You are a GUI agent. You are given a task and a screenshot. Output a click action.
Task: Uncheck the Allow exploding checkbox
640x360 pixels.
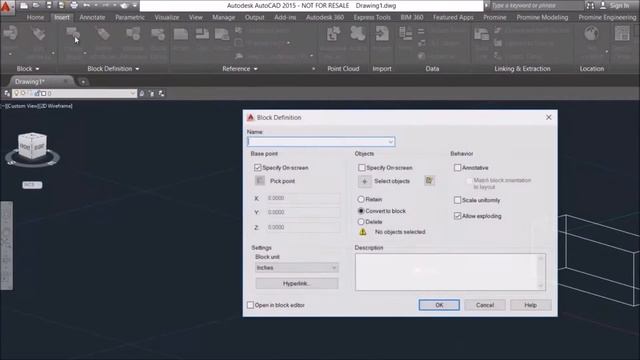[x=458, y=216]
